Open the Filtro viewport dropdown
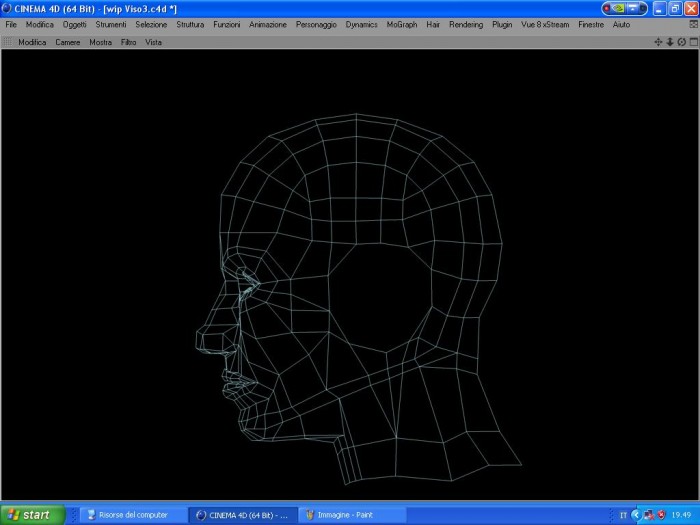 point(128,42)
